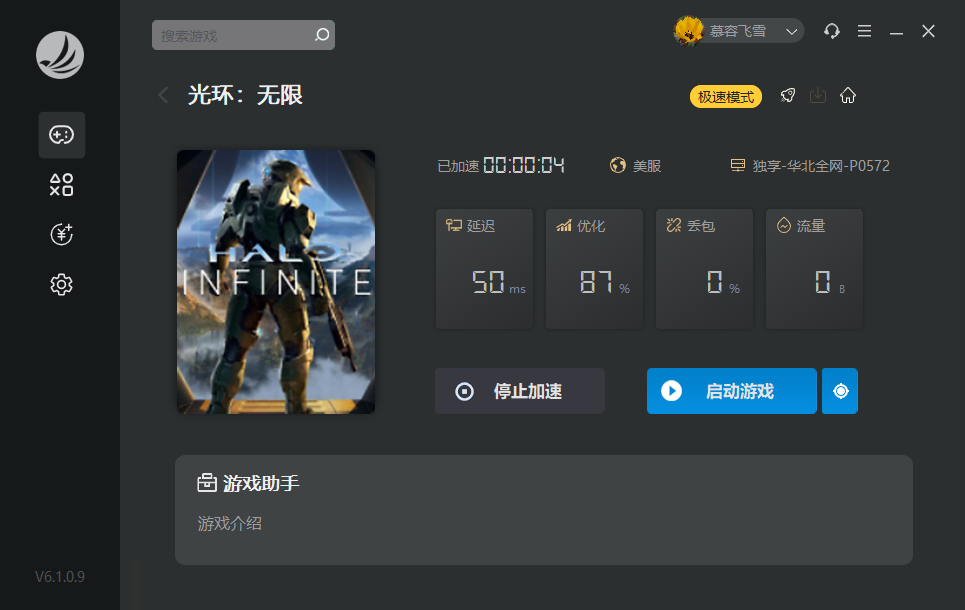Click the 延迟 latency card
965x610 pixels.
(x=484, y=268)
